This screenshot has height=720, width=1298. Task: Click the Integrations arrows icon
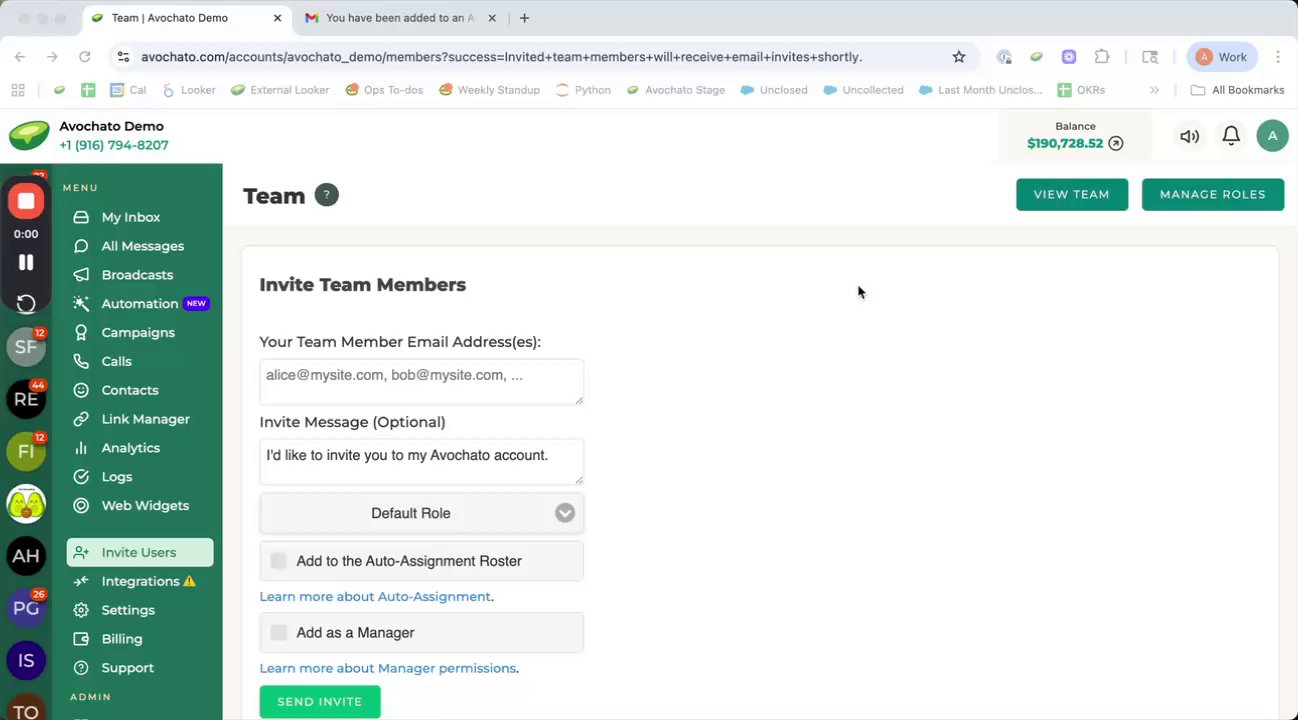(81, 581)
